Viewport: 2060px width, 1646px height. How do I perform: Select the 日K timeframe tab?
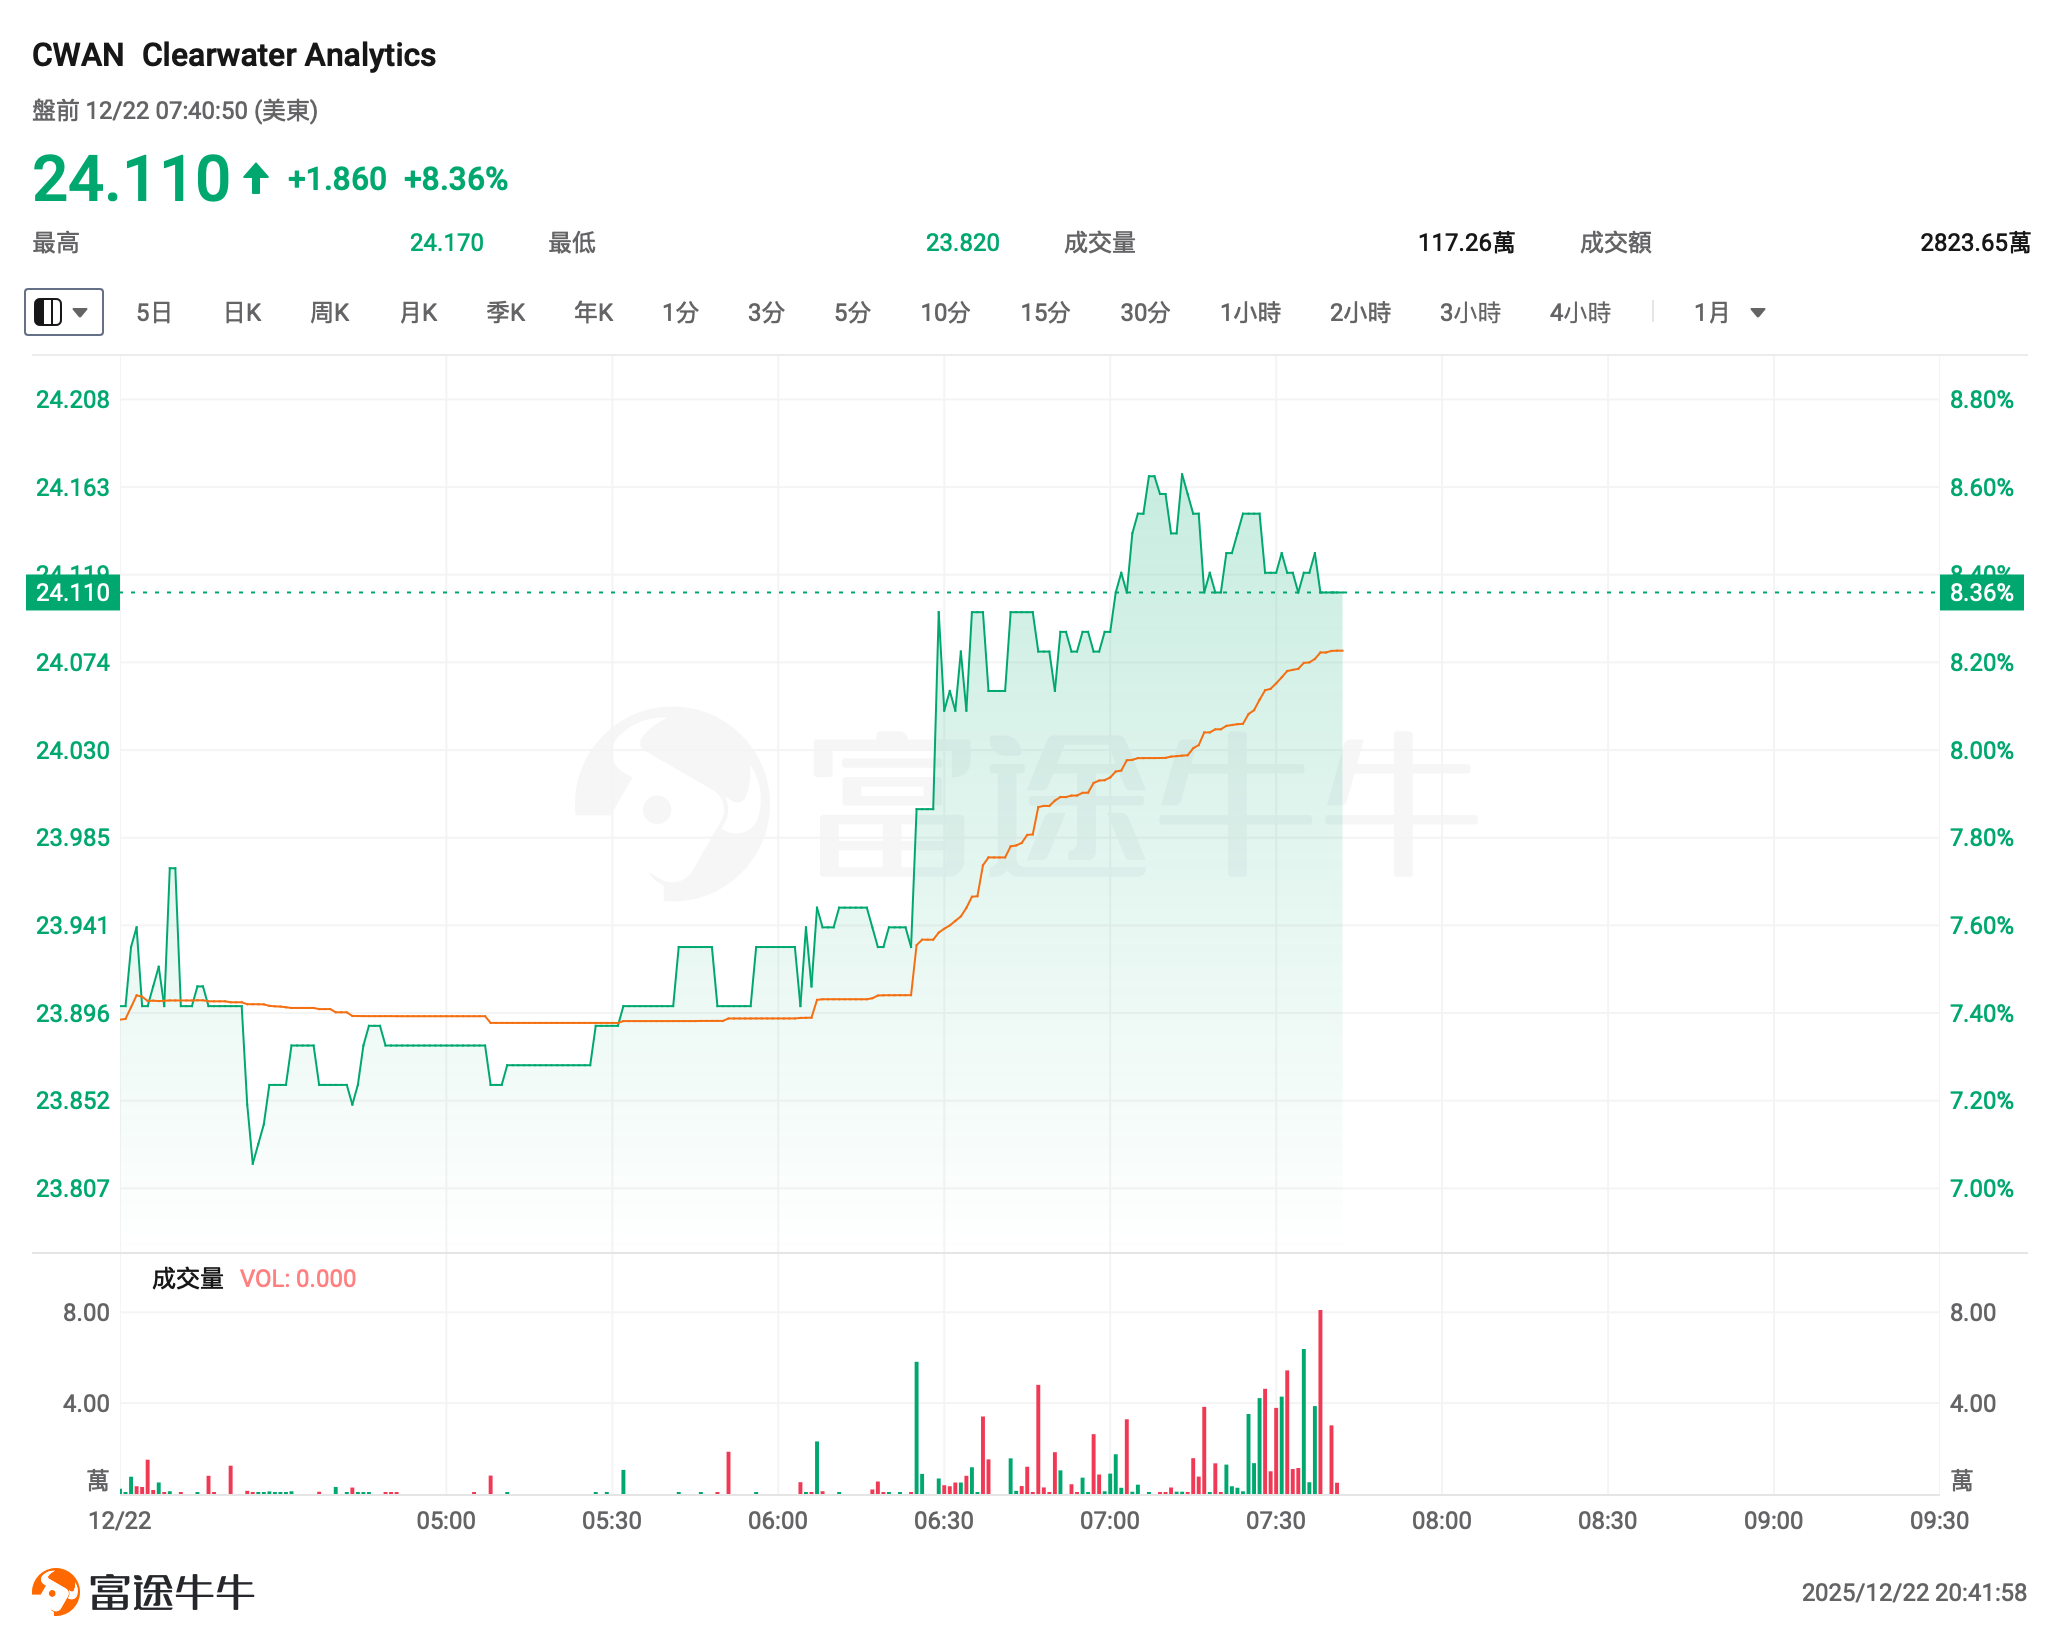[x=242, y=313]
